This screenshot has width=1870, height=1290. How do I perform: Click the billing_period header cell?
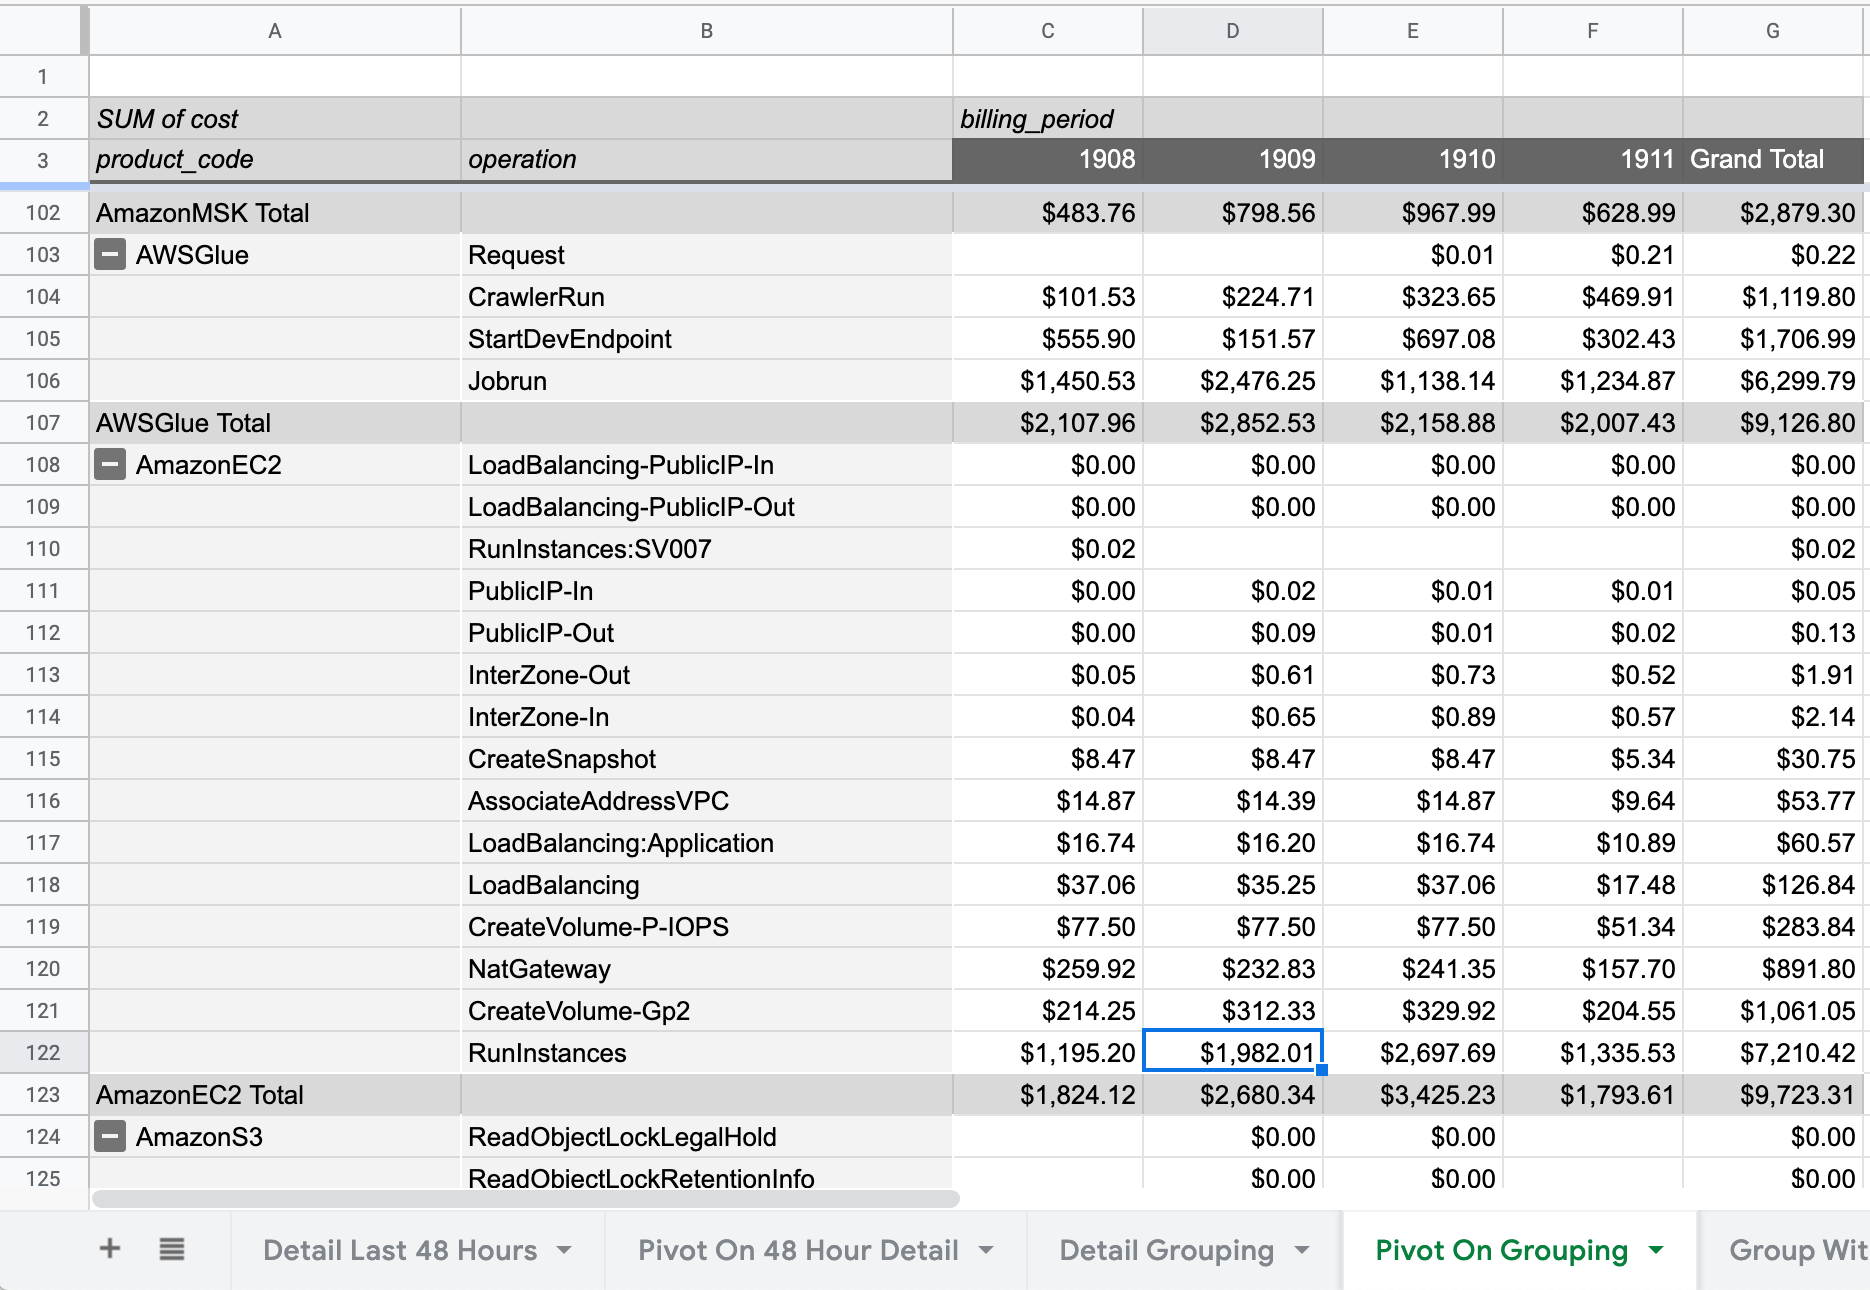[1048, 119]
